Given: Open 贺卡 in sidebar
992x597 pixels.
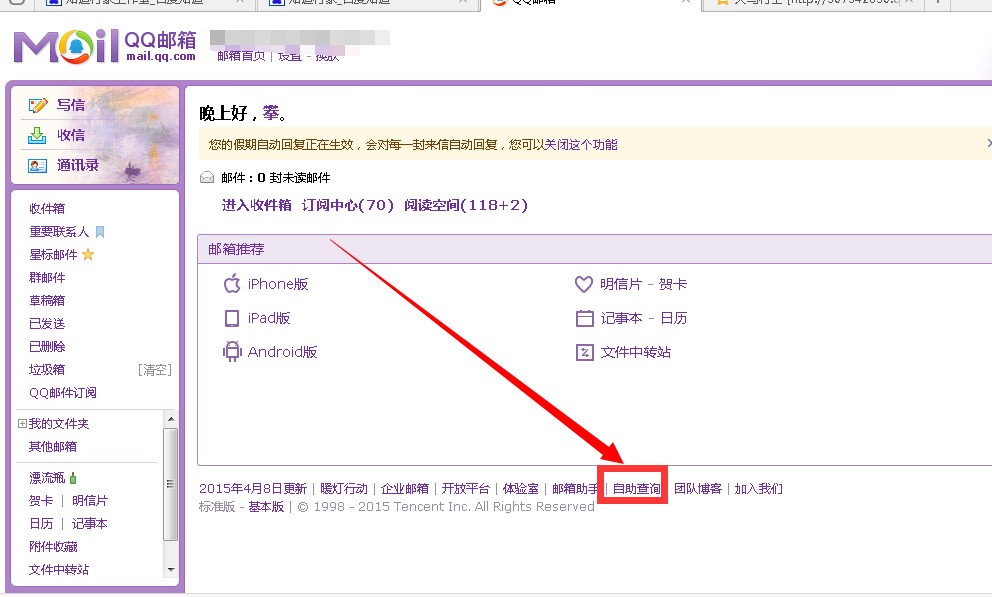Looking at the screenshot, I should click(41, 501).
